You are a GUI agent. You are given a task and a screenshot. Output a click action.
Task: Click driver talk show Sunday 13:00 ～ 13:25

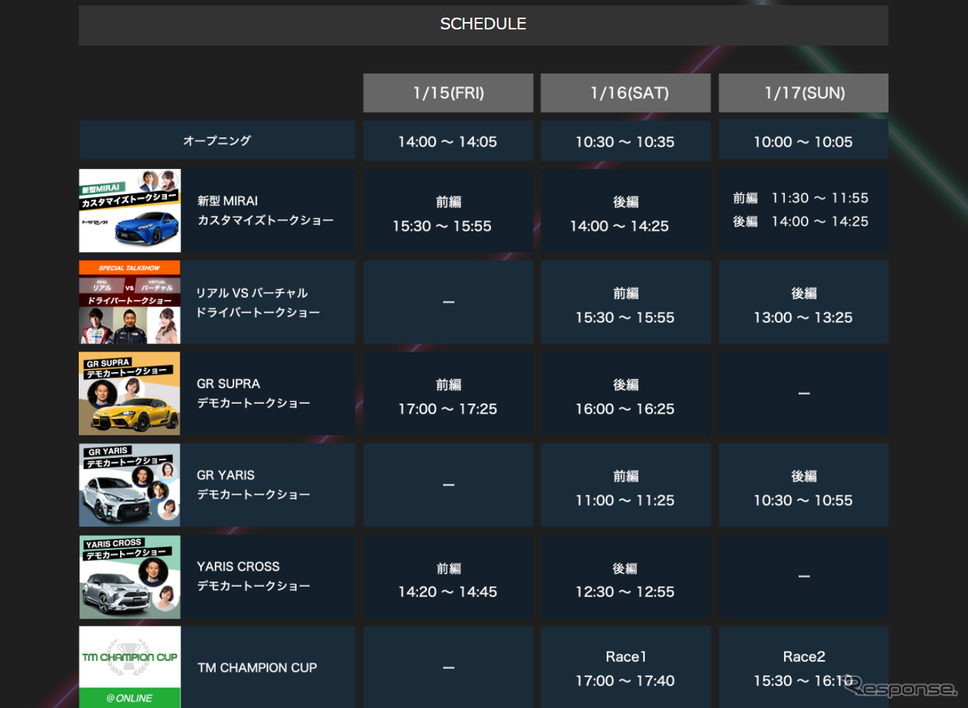(x=803, y=317)
